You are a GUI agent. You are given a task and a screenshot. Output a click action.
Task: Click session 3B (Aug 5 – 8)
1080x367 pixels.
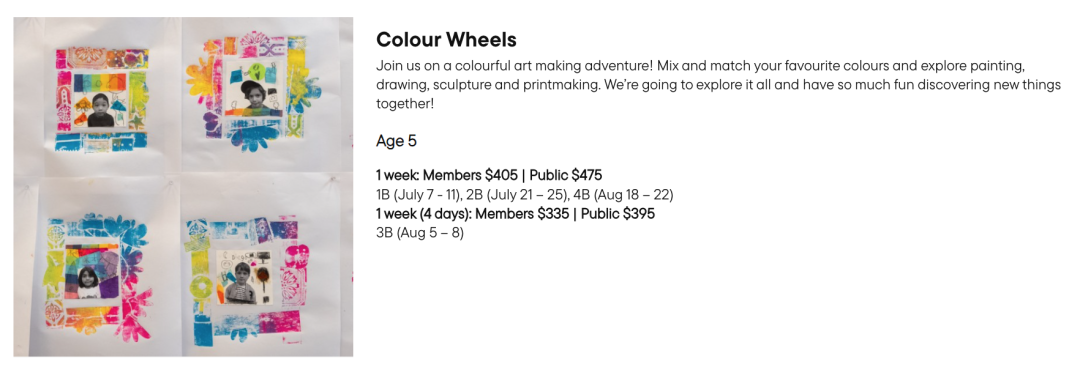[x=420, y=233]
